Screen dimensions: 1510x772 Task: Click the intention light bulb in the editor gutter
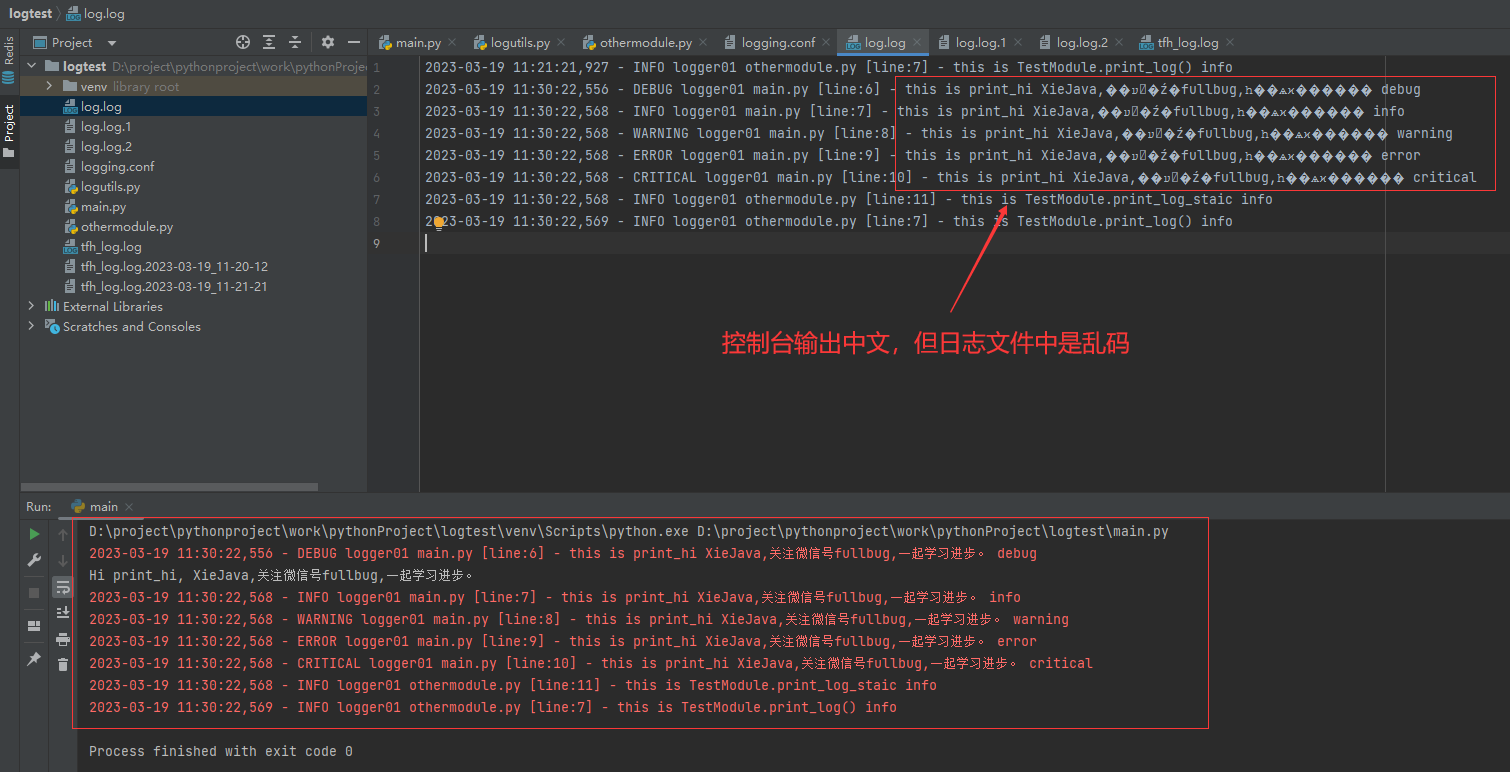coord(438,223)
